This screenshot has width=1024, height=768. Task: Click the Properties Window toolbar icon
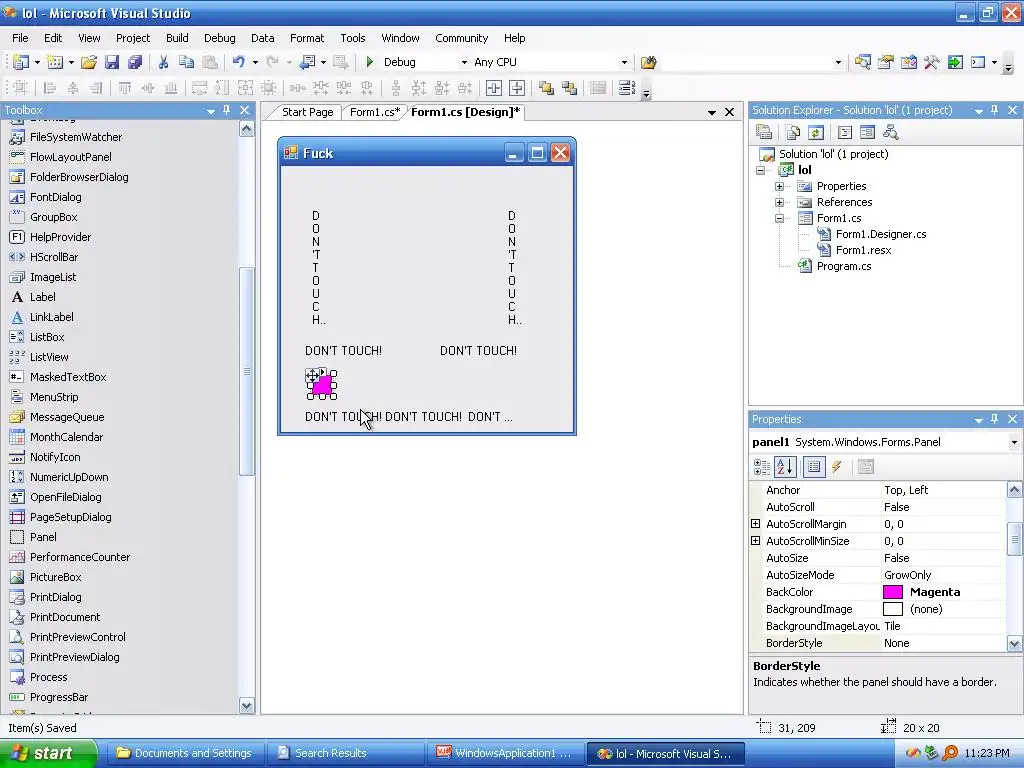pyautogui.click(x=886, y=62)
